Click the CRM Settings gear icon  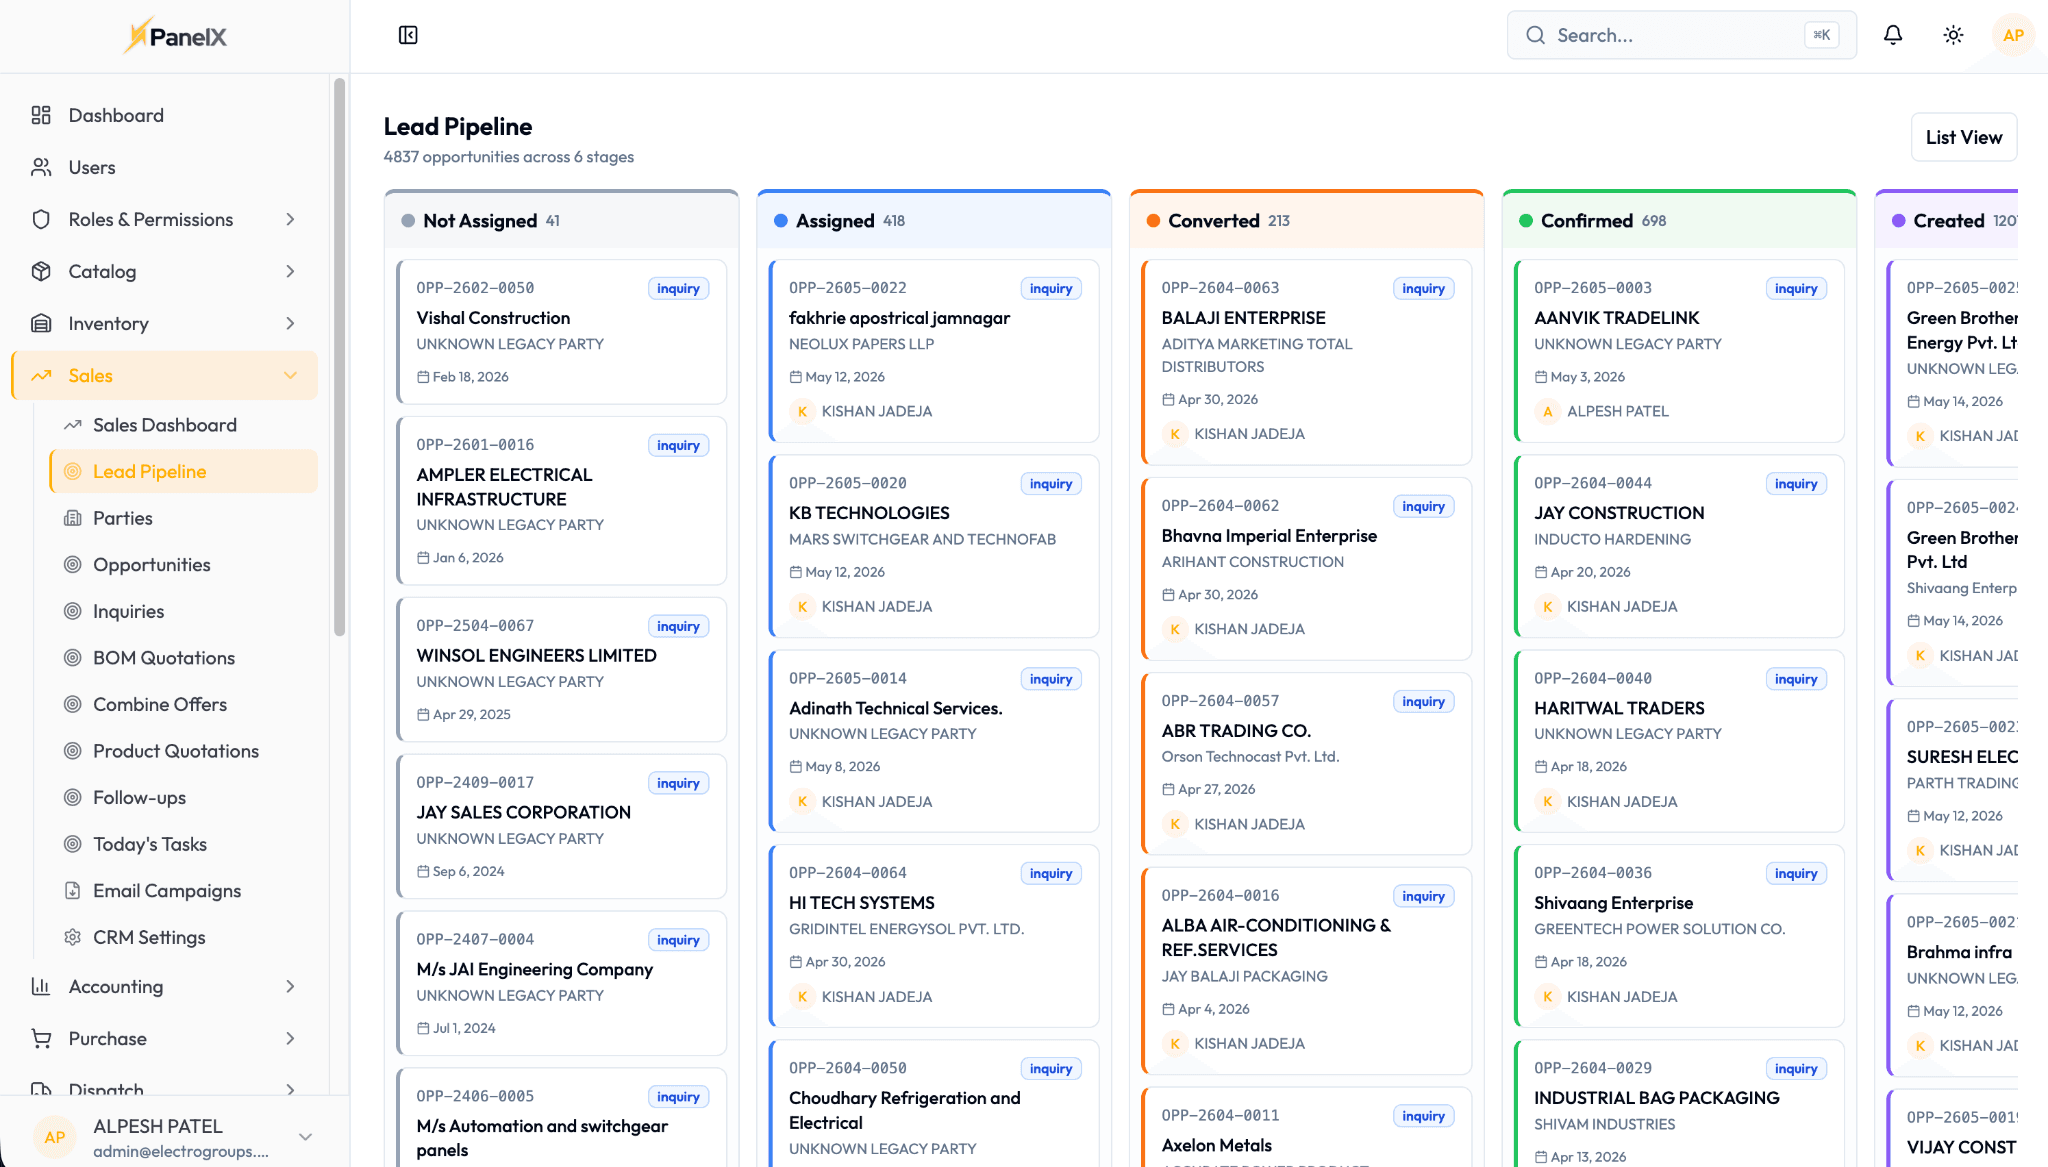[x=73, y=937]
